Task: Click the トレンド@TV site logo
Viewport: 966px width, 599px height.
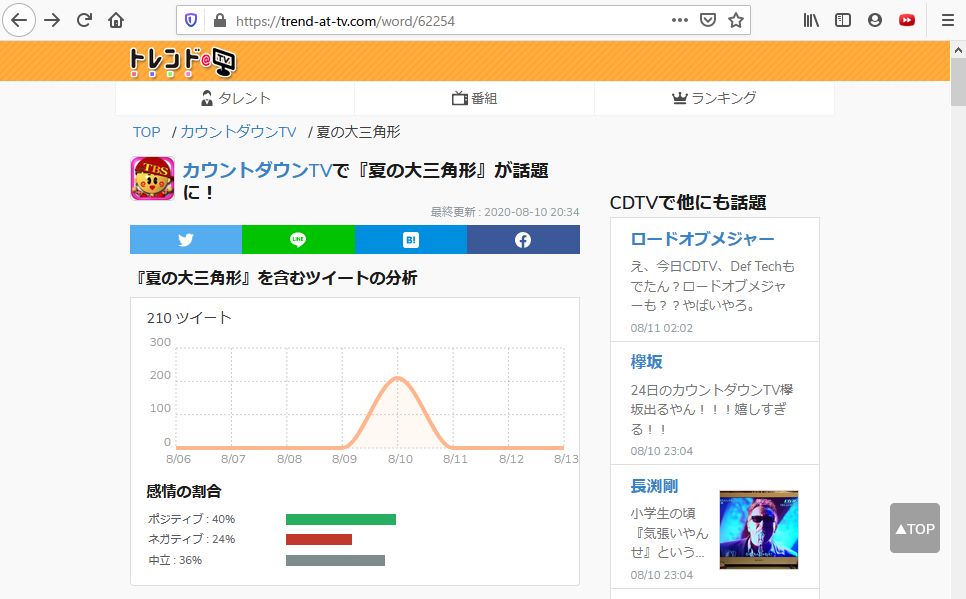Action: (182, 62)
